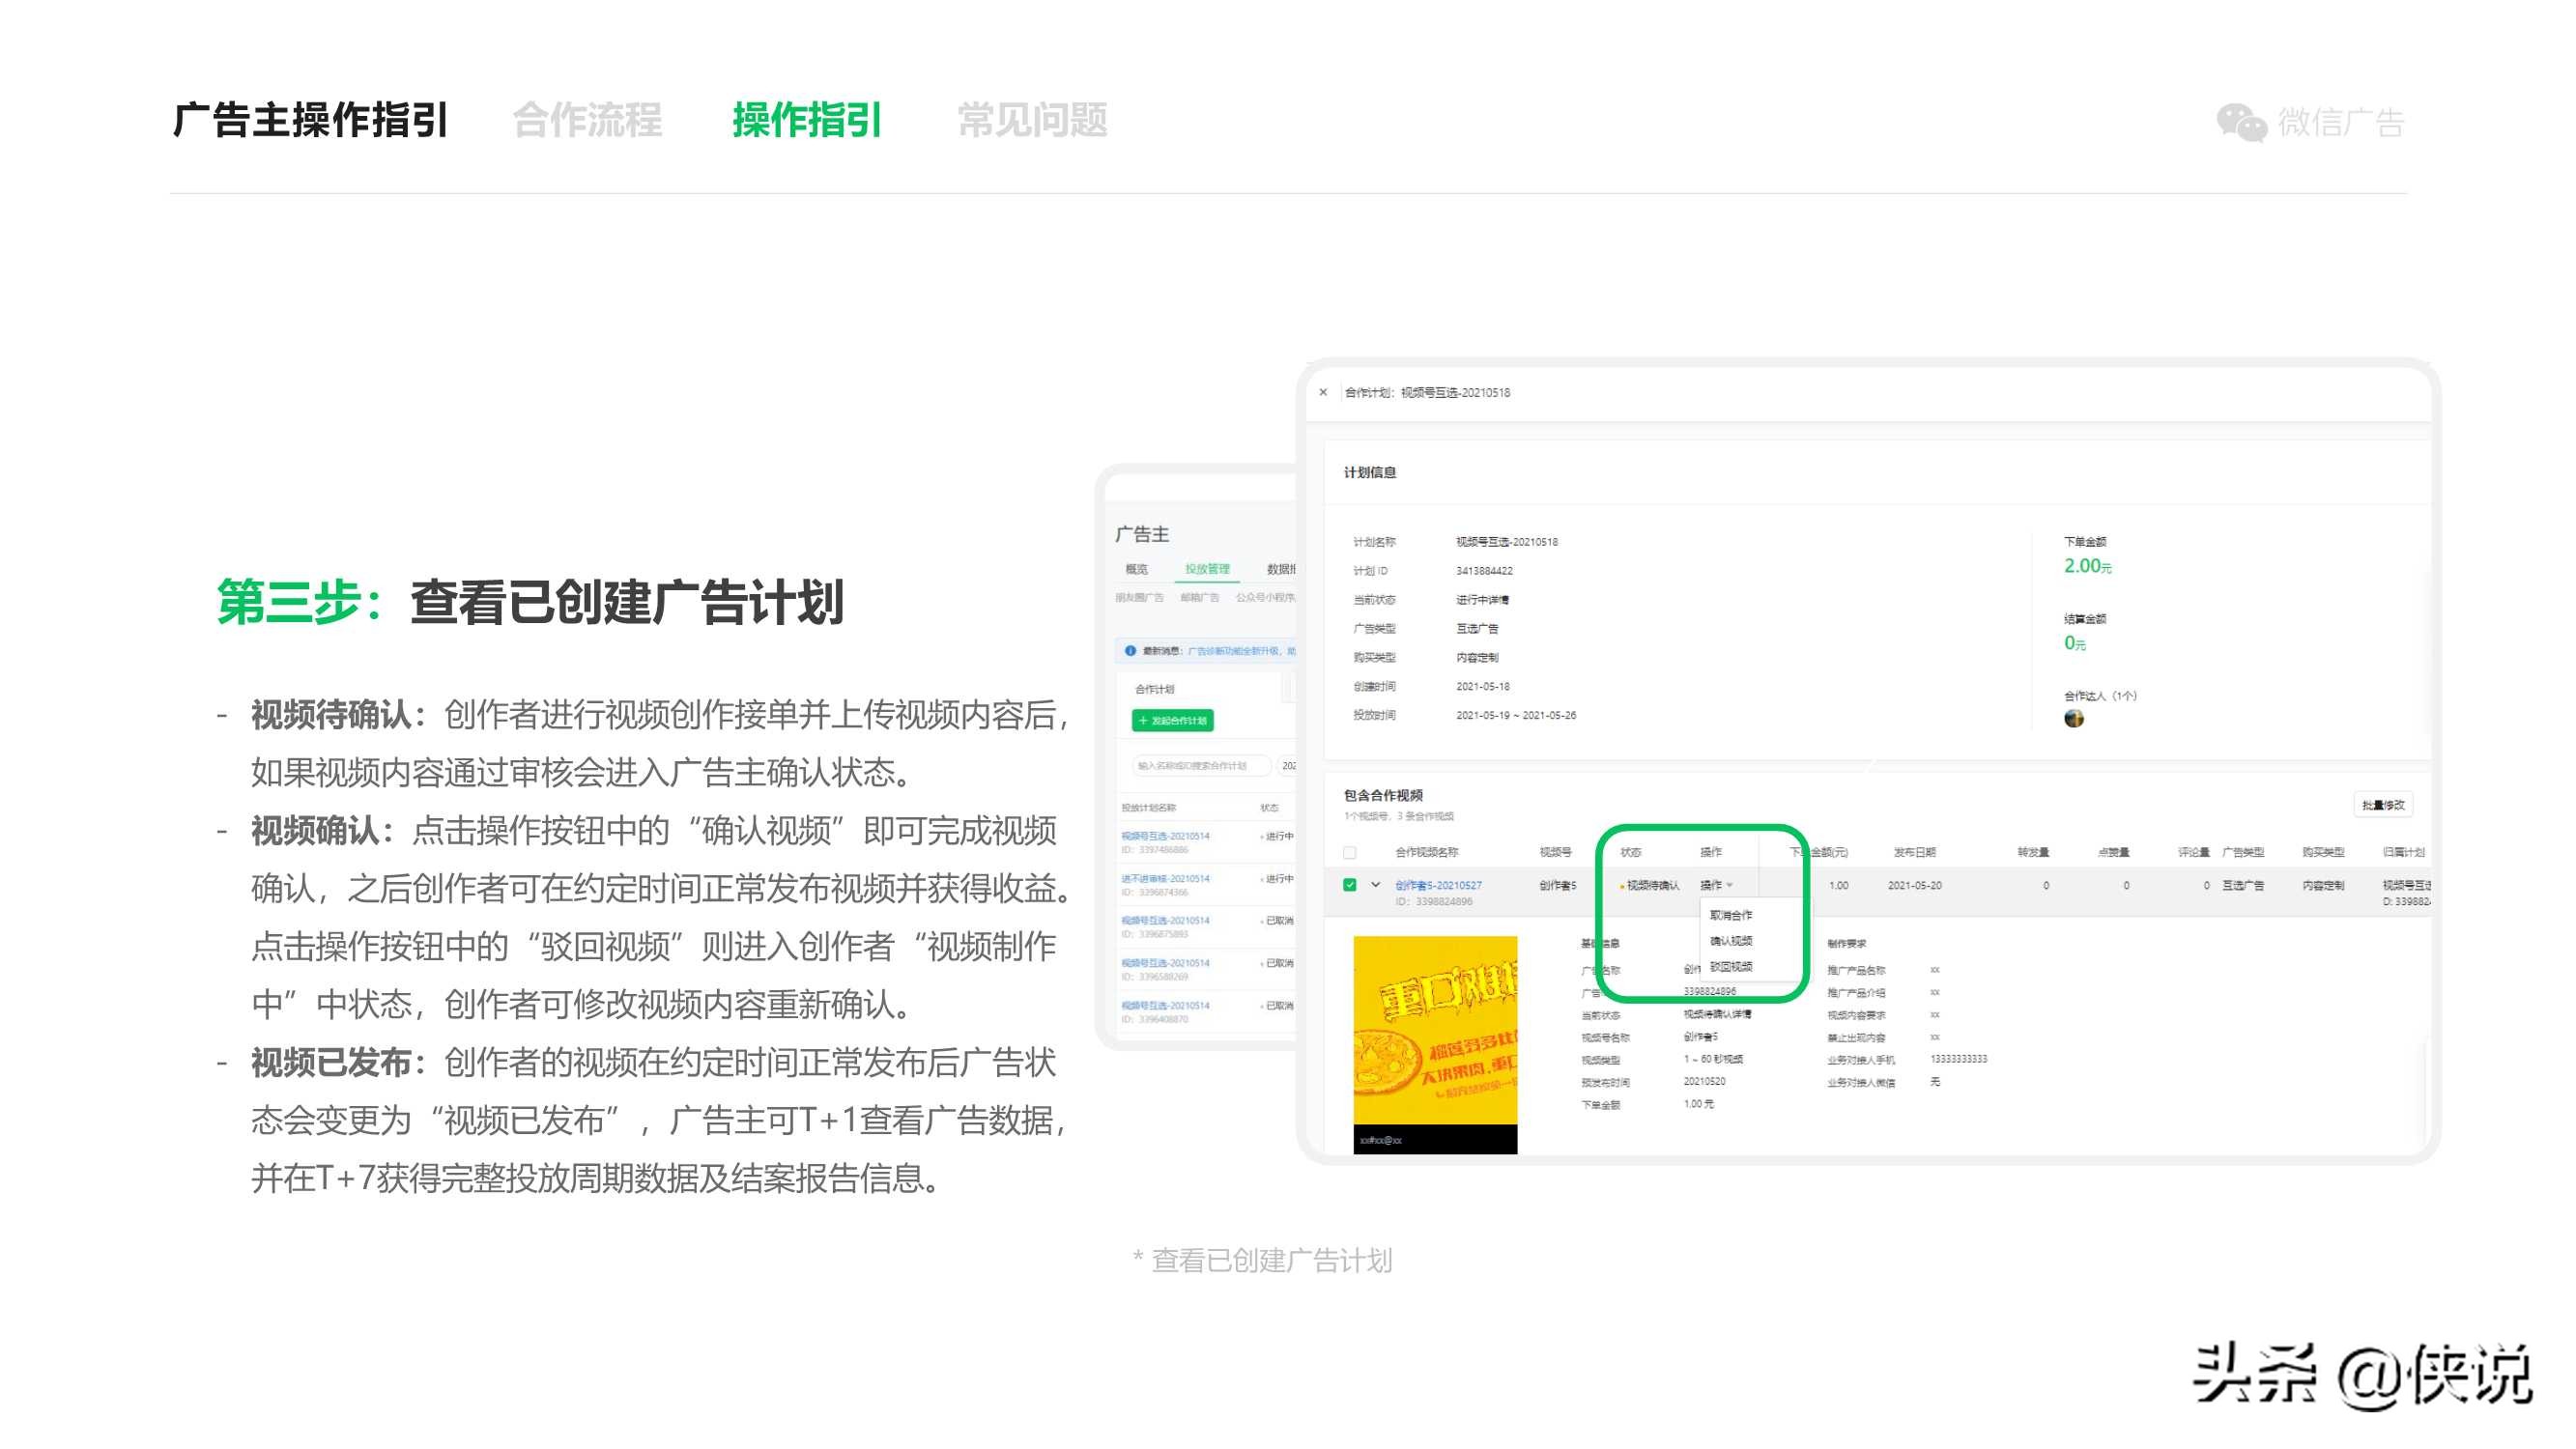The width and height of the screenshot is (2576, 1449).
Task: Click into the 输入名称或ID搜索合作计划 search field
Action: 1200,766
